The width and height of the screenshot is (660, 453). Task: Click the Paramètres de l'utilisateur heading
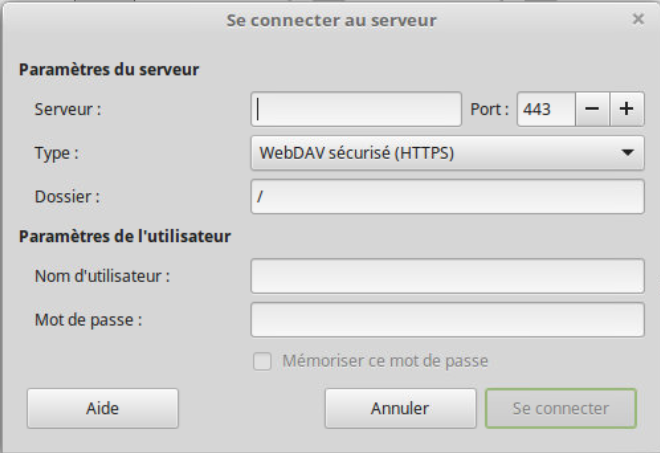click(x=125, y=236)
